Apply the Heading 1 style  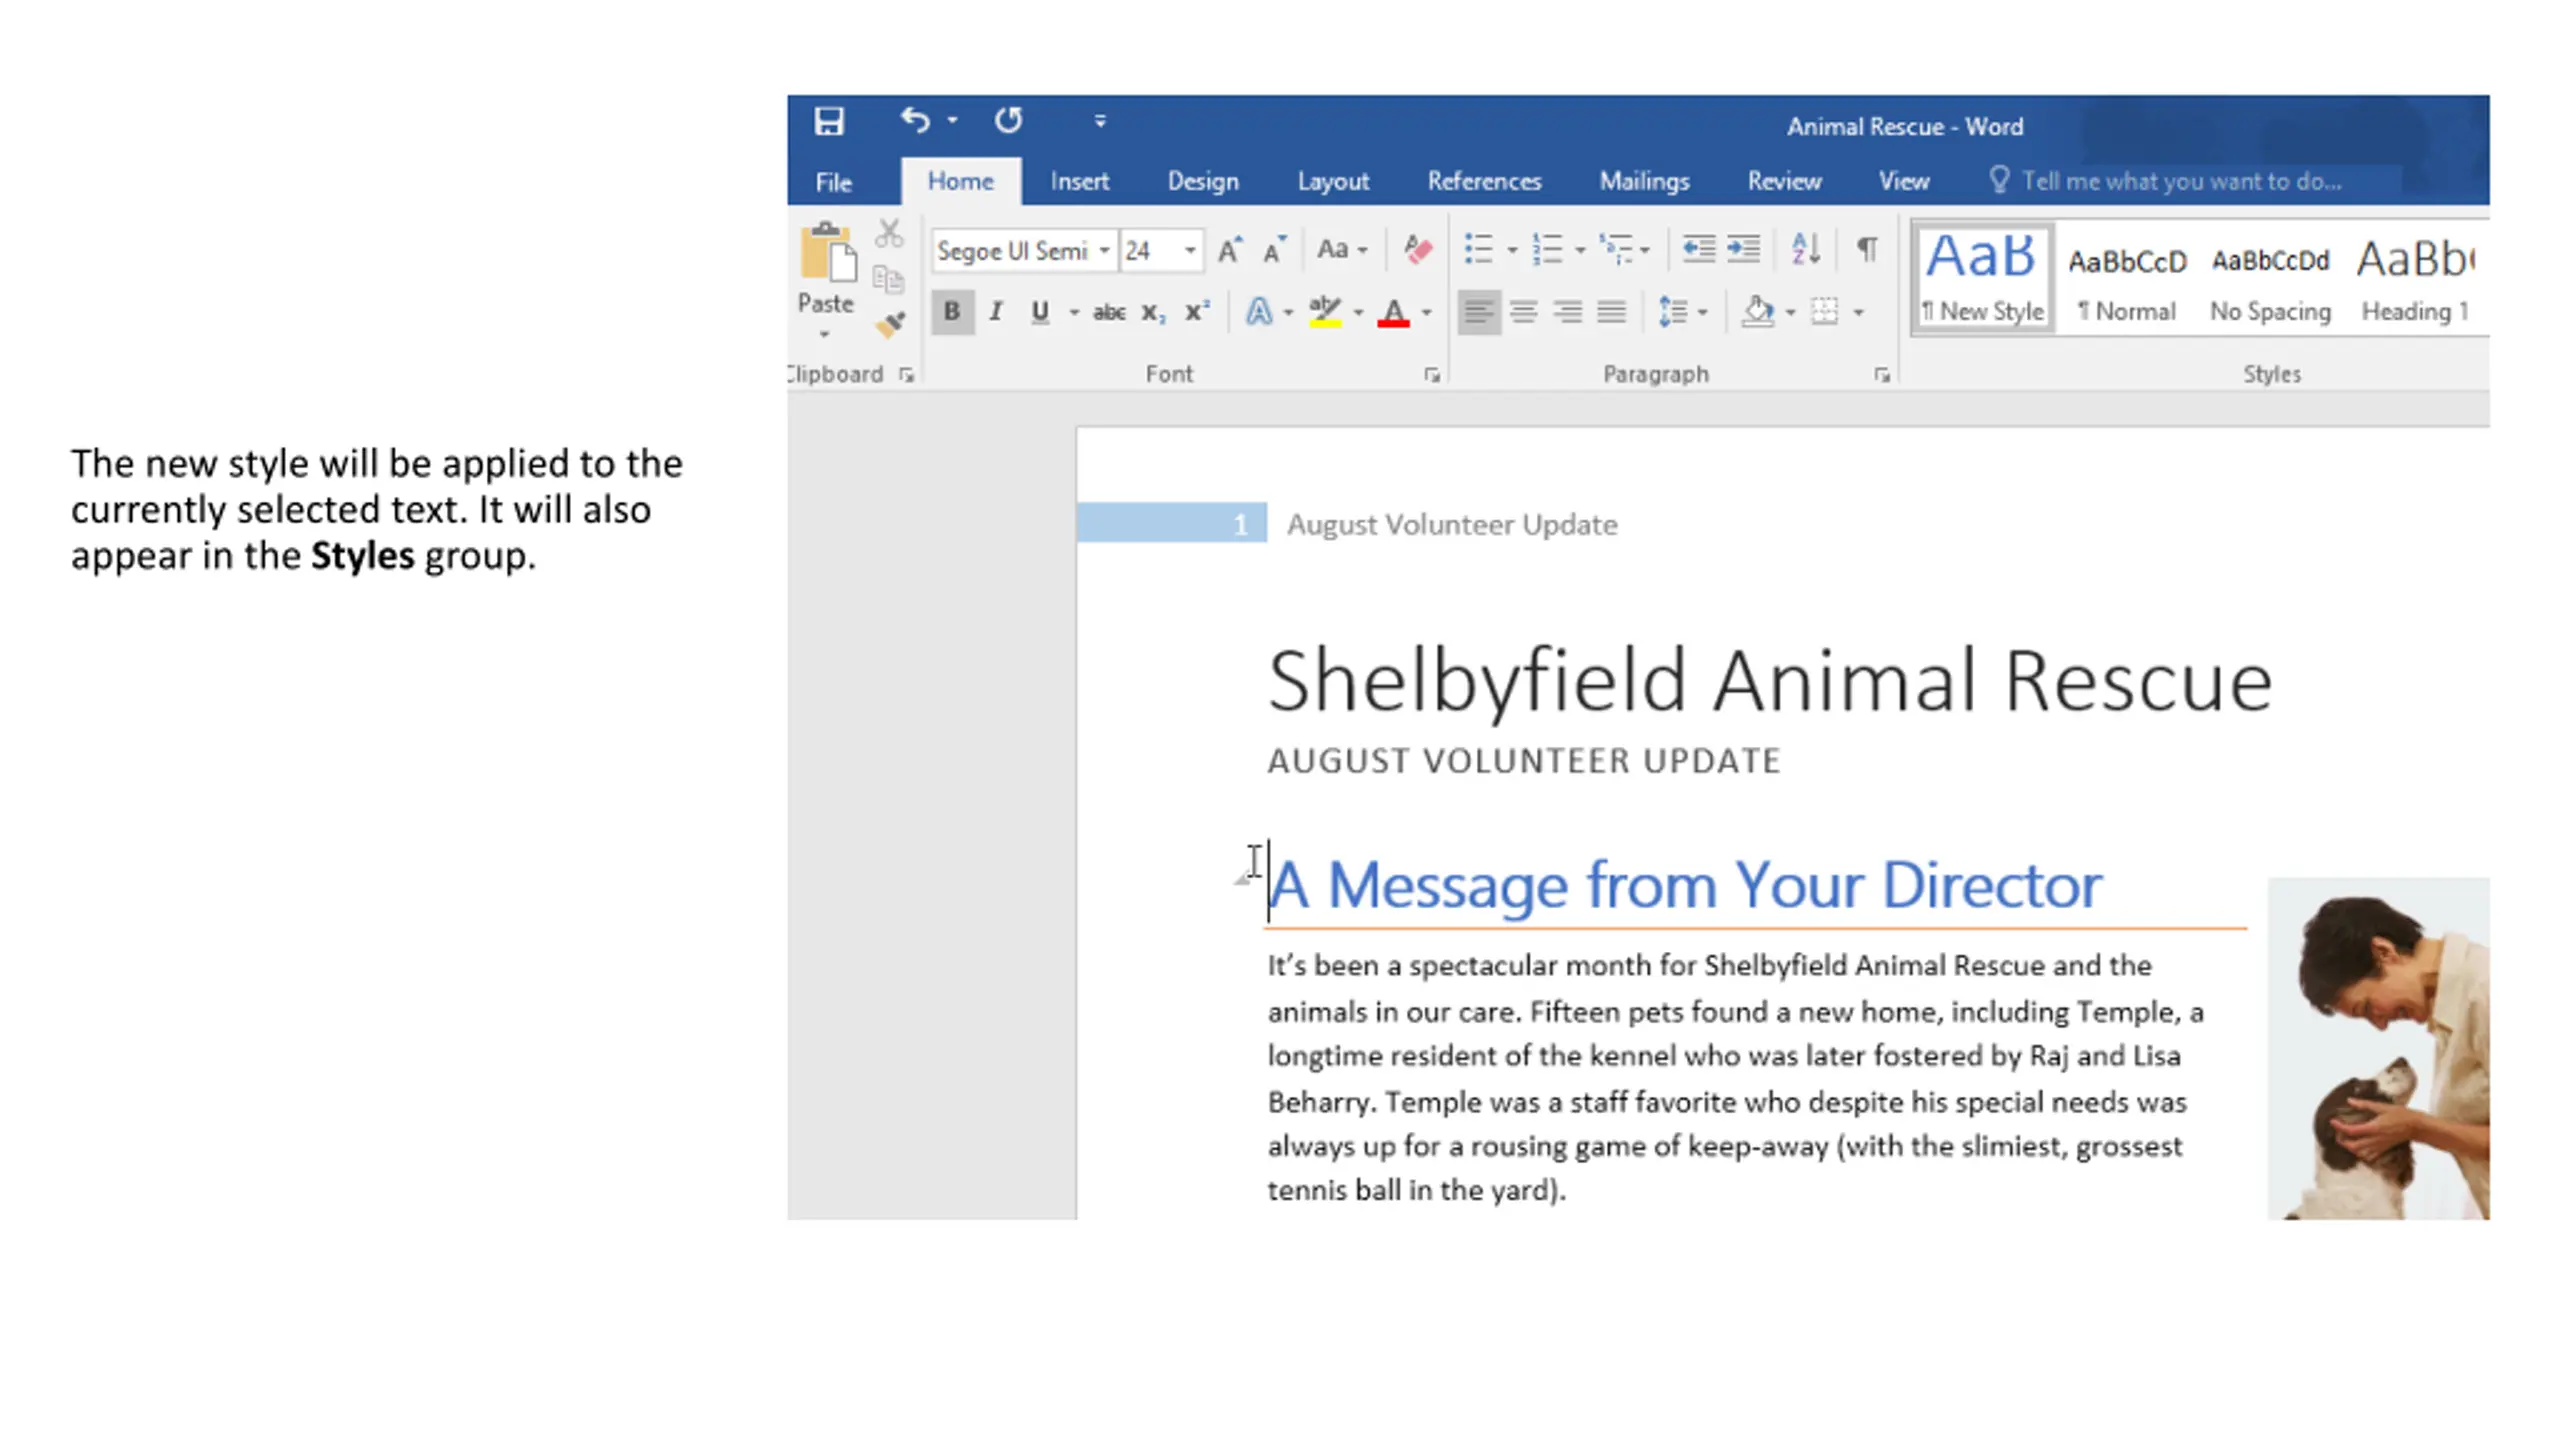[x=2415, y=277]
